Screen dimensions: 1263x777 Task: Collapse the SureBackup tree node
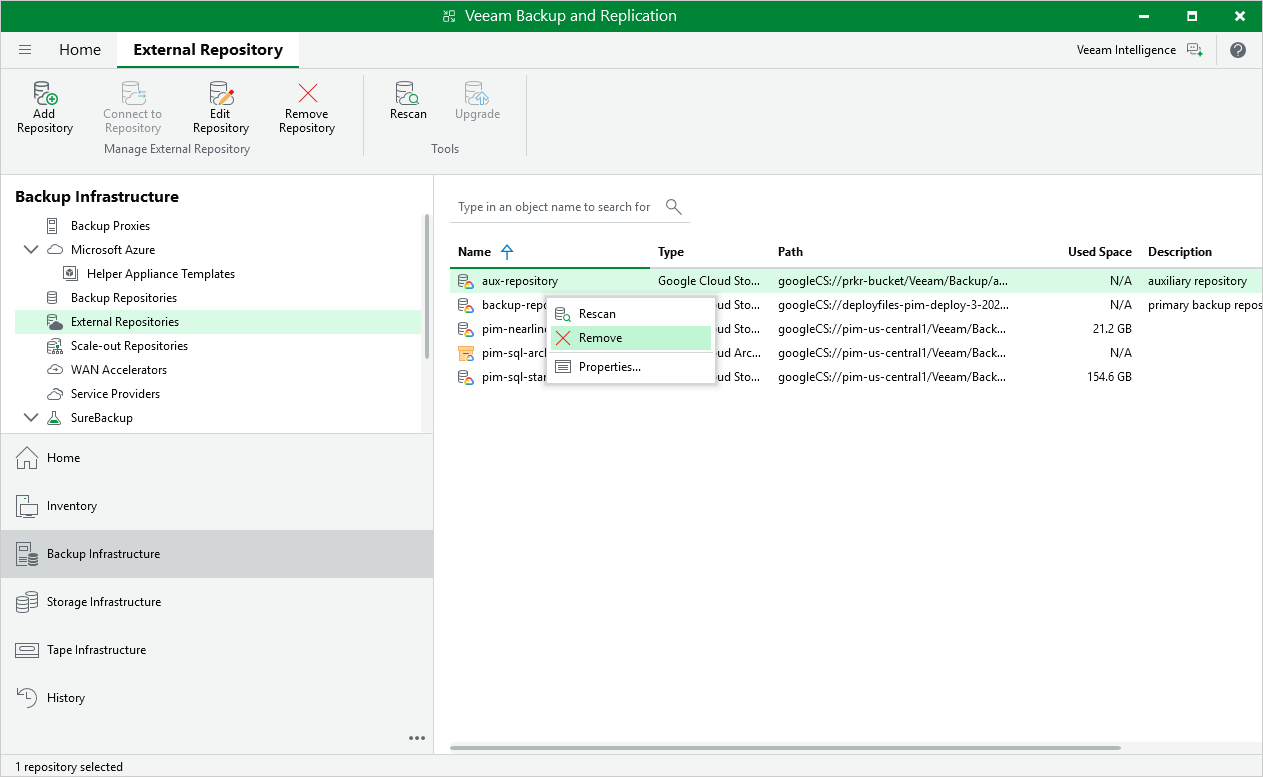(x=30, y=418)
